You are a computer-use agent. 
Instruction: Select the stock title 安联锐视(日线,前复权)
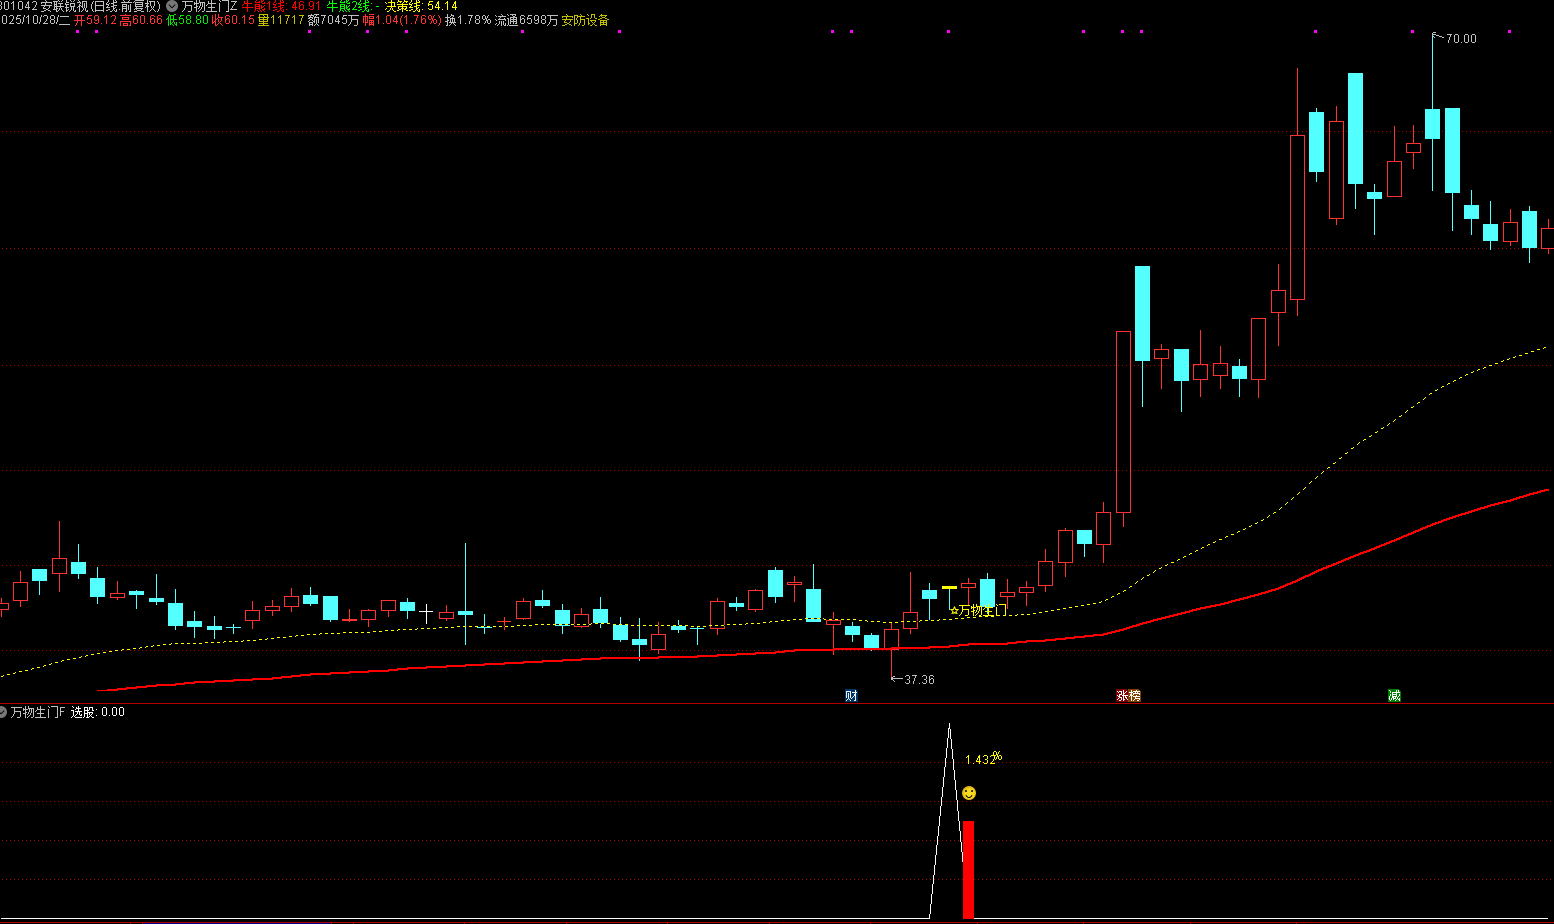pos(100,6)
